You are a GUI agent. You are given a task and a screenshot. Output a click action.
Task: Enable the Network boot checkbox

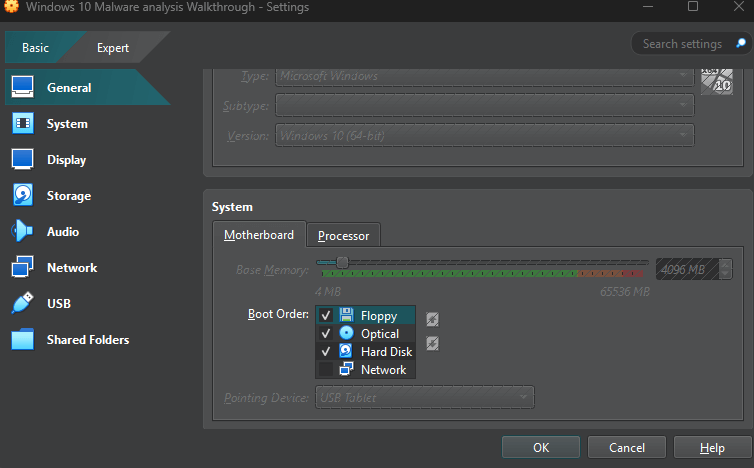tap(326, 369)
